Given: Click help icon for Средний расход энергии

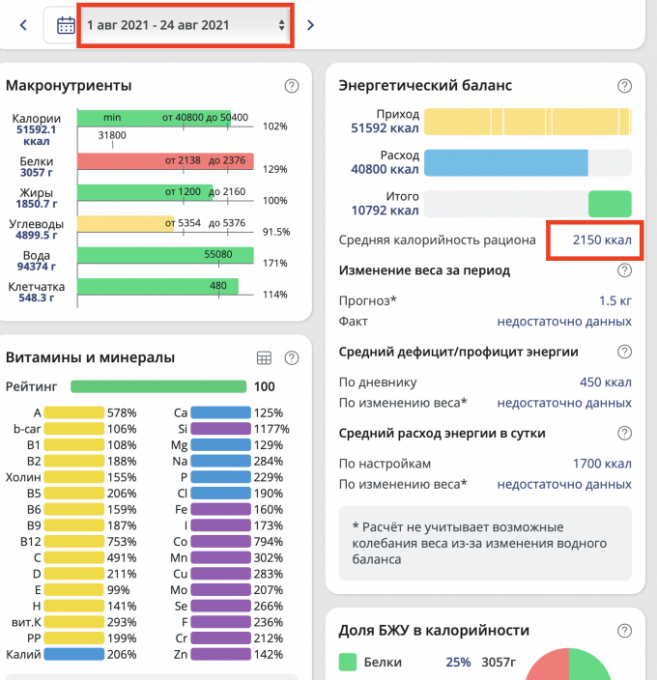Looking at the screenshot, I should tap(625, 433).
